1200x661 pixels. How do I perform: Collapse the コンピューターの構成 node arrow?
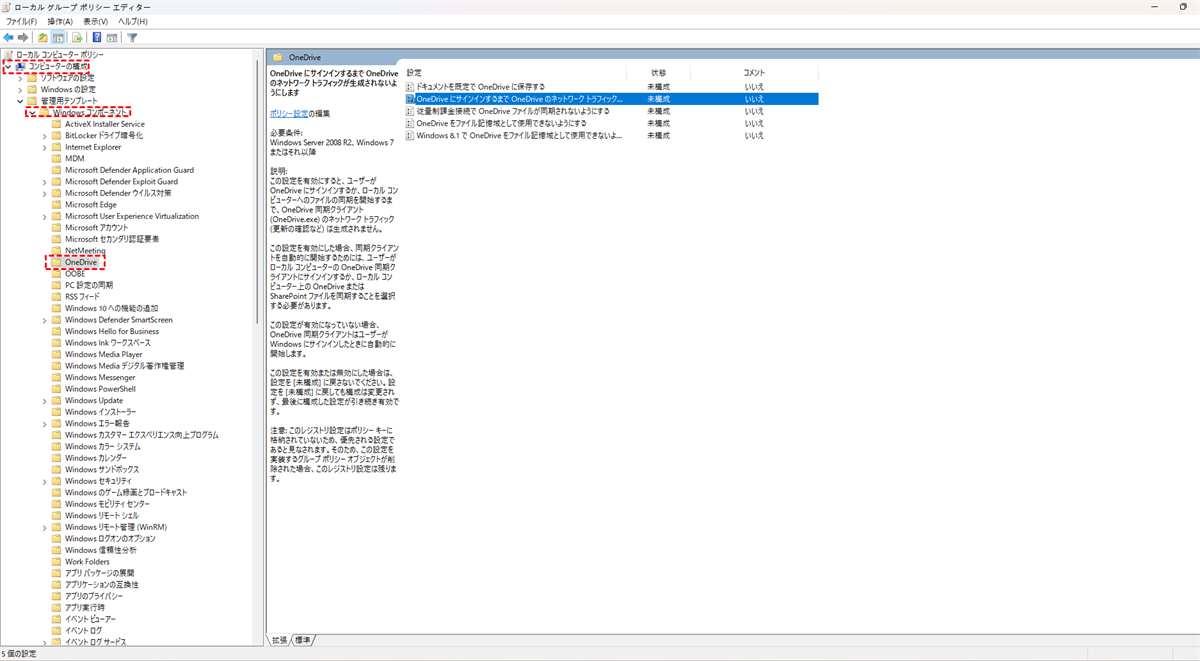(x=8, y=66)
